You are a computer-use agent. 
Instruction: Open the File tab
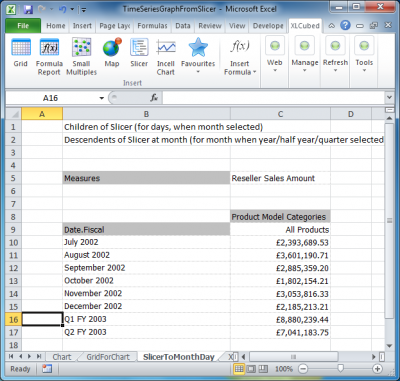tap(23, 26)
